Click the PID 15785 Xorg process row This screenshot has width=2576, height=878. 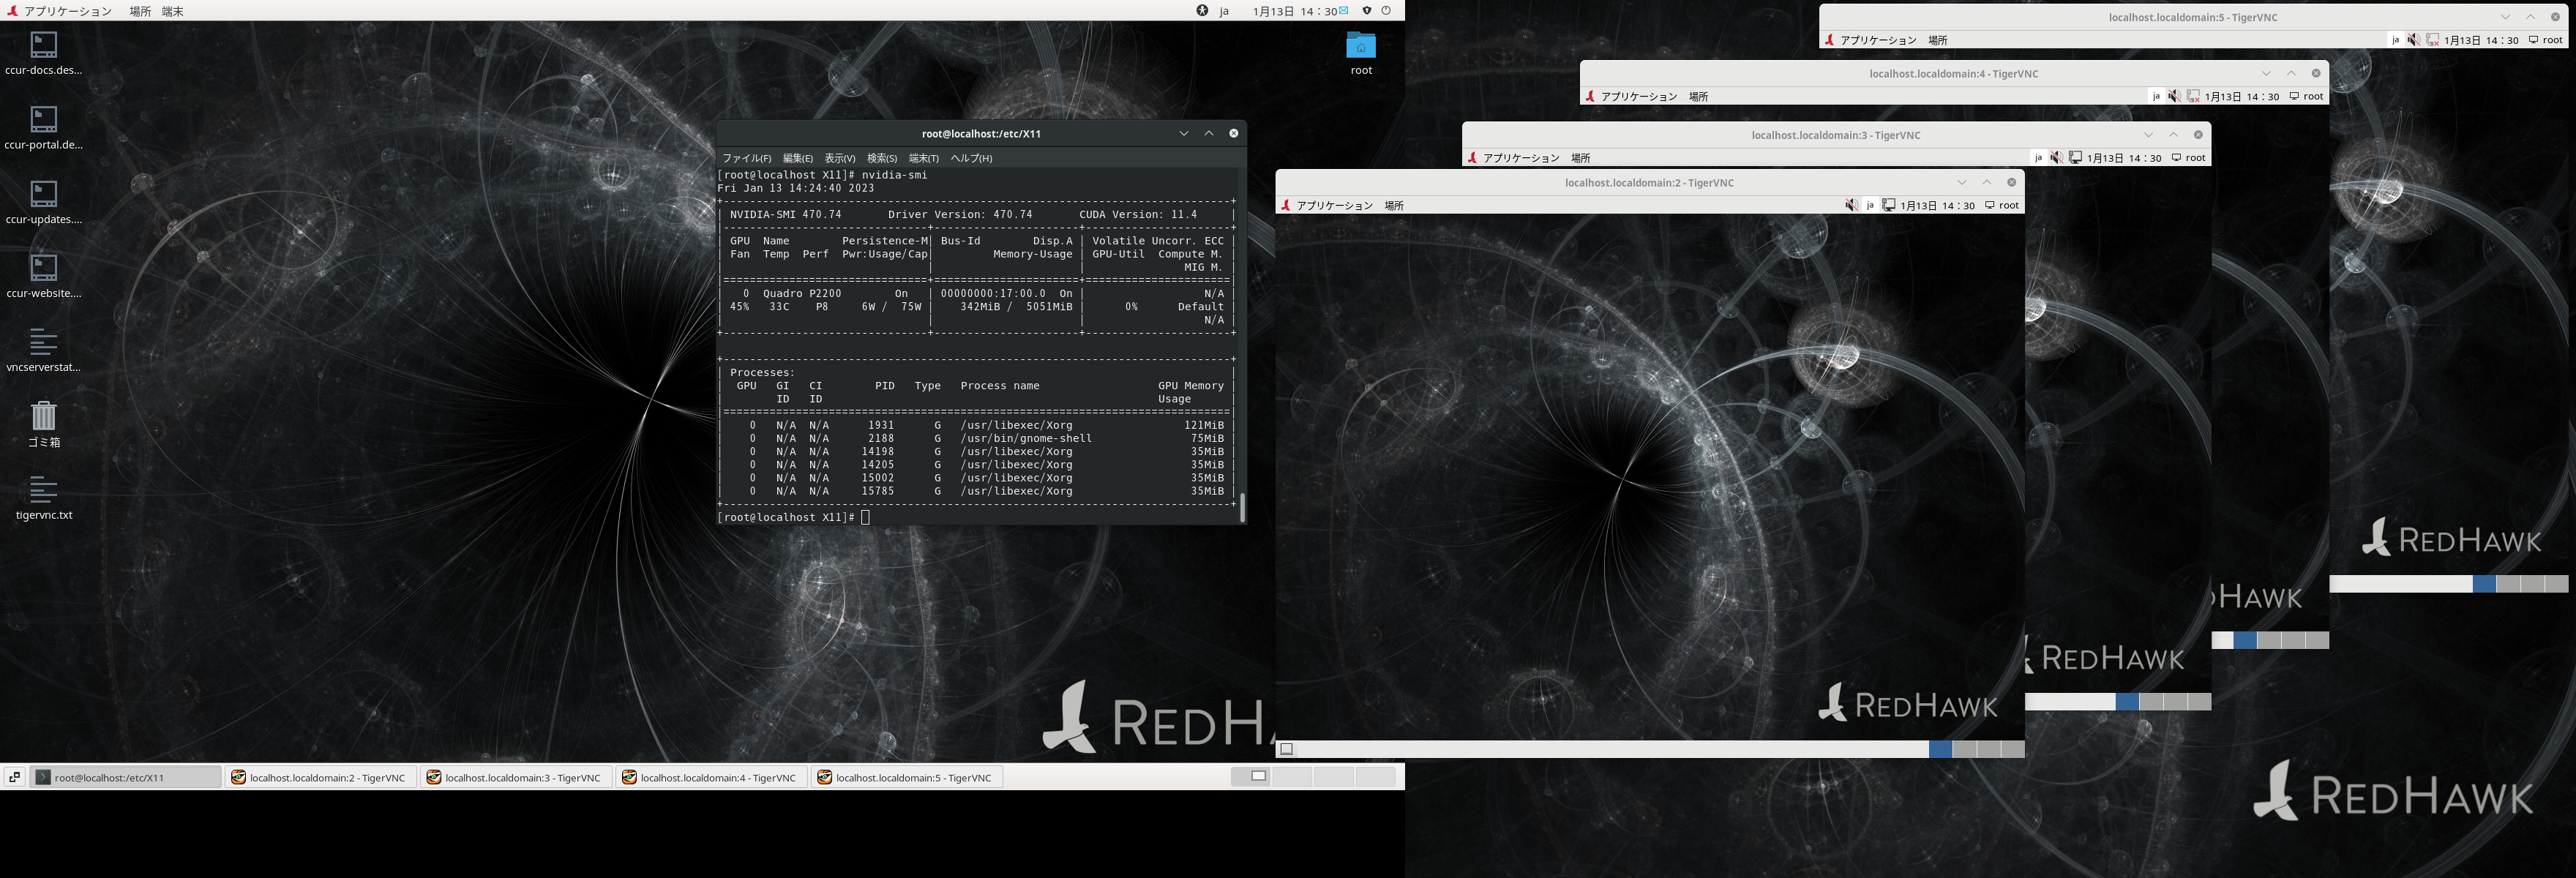pos(978,491)
